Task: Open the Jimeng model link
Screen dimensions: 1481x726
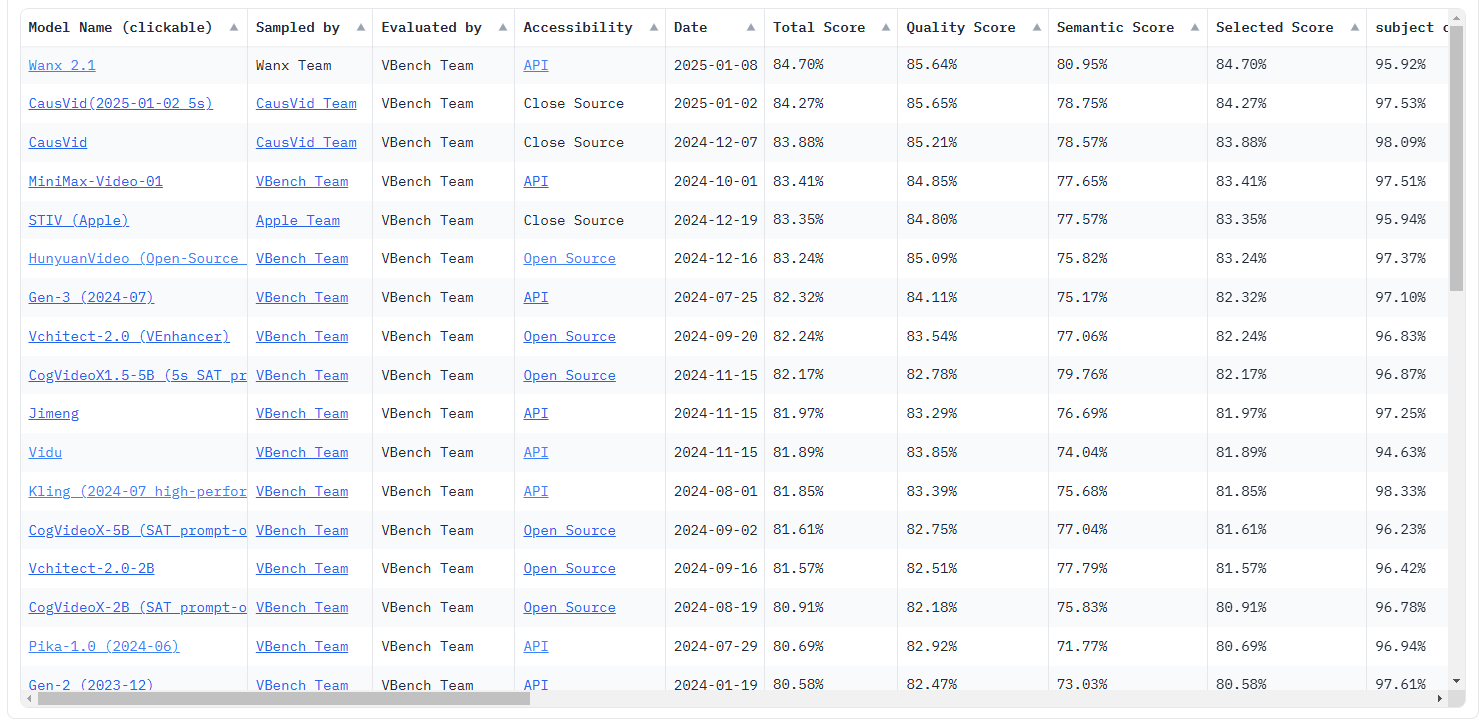Action: point(54,413)
